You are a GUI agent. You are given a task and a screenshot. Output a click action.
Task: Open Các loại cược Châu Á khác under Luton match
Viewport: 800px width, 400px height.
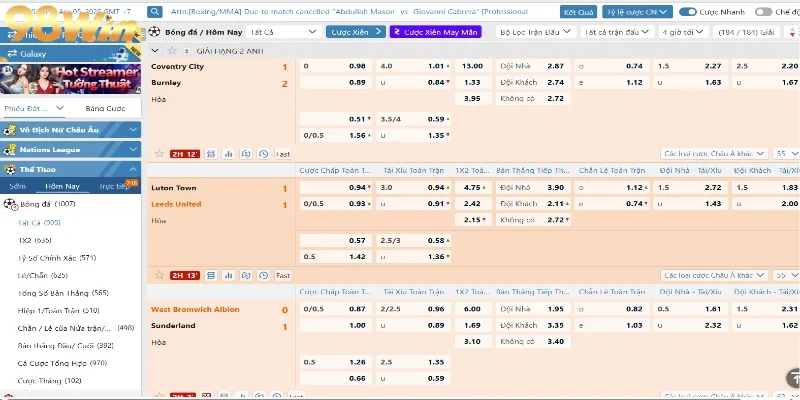tap(714, 275)
